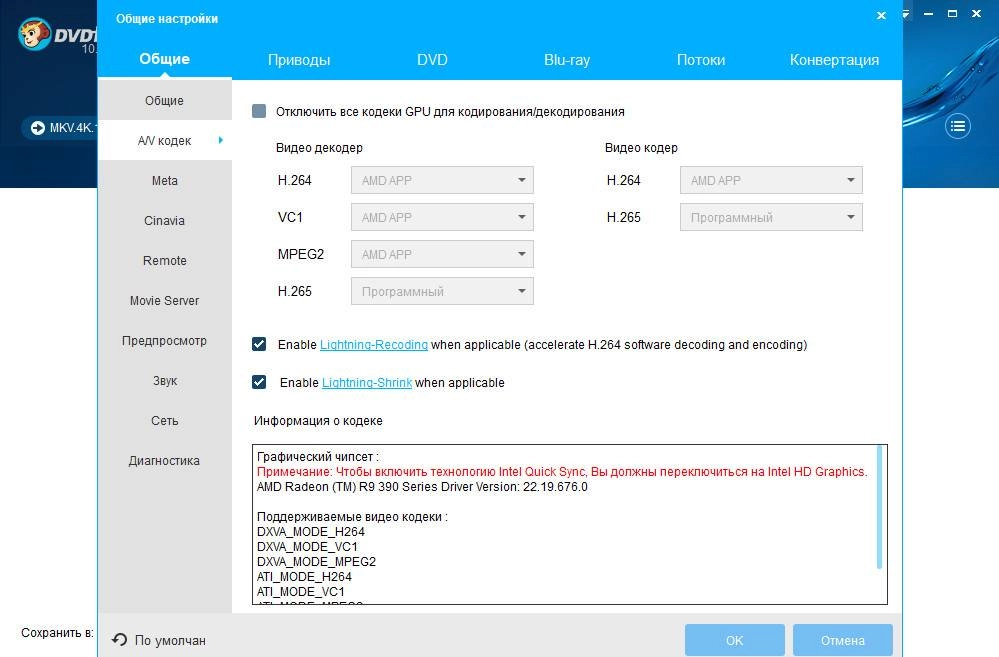Close the Общие настройки dialog
This screenshot has height=657, width=999.
click(x=881, y=15)
